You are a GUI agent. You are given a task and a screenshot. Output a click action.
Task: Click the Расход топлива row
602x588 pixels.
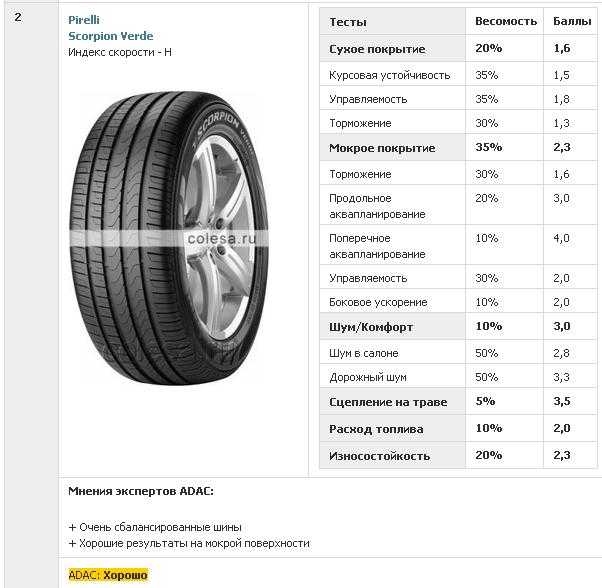[x=458, y=428]
